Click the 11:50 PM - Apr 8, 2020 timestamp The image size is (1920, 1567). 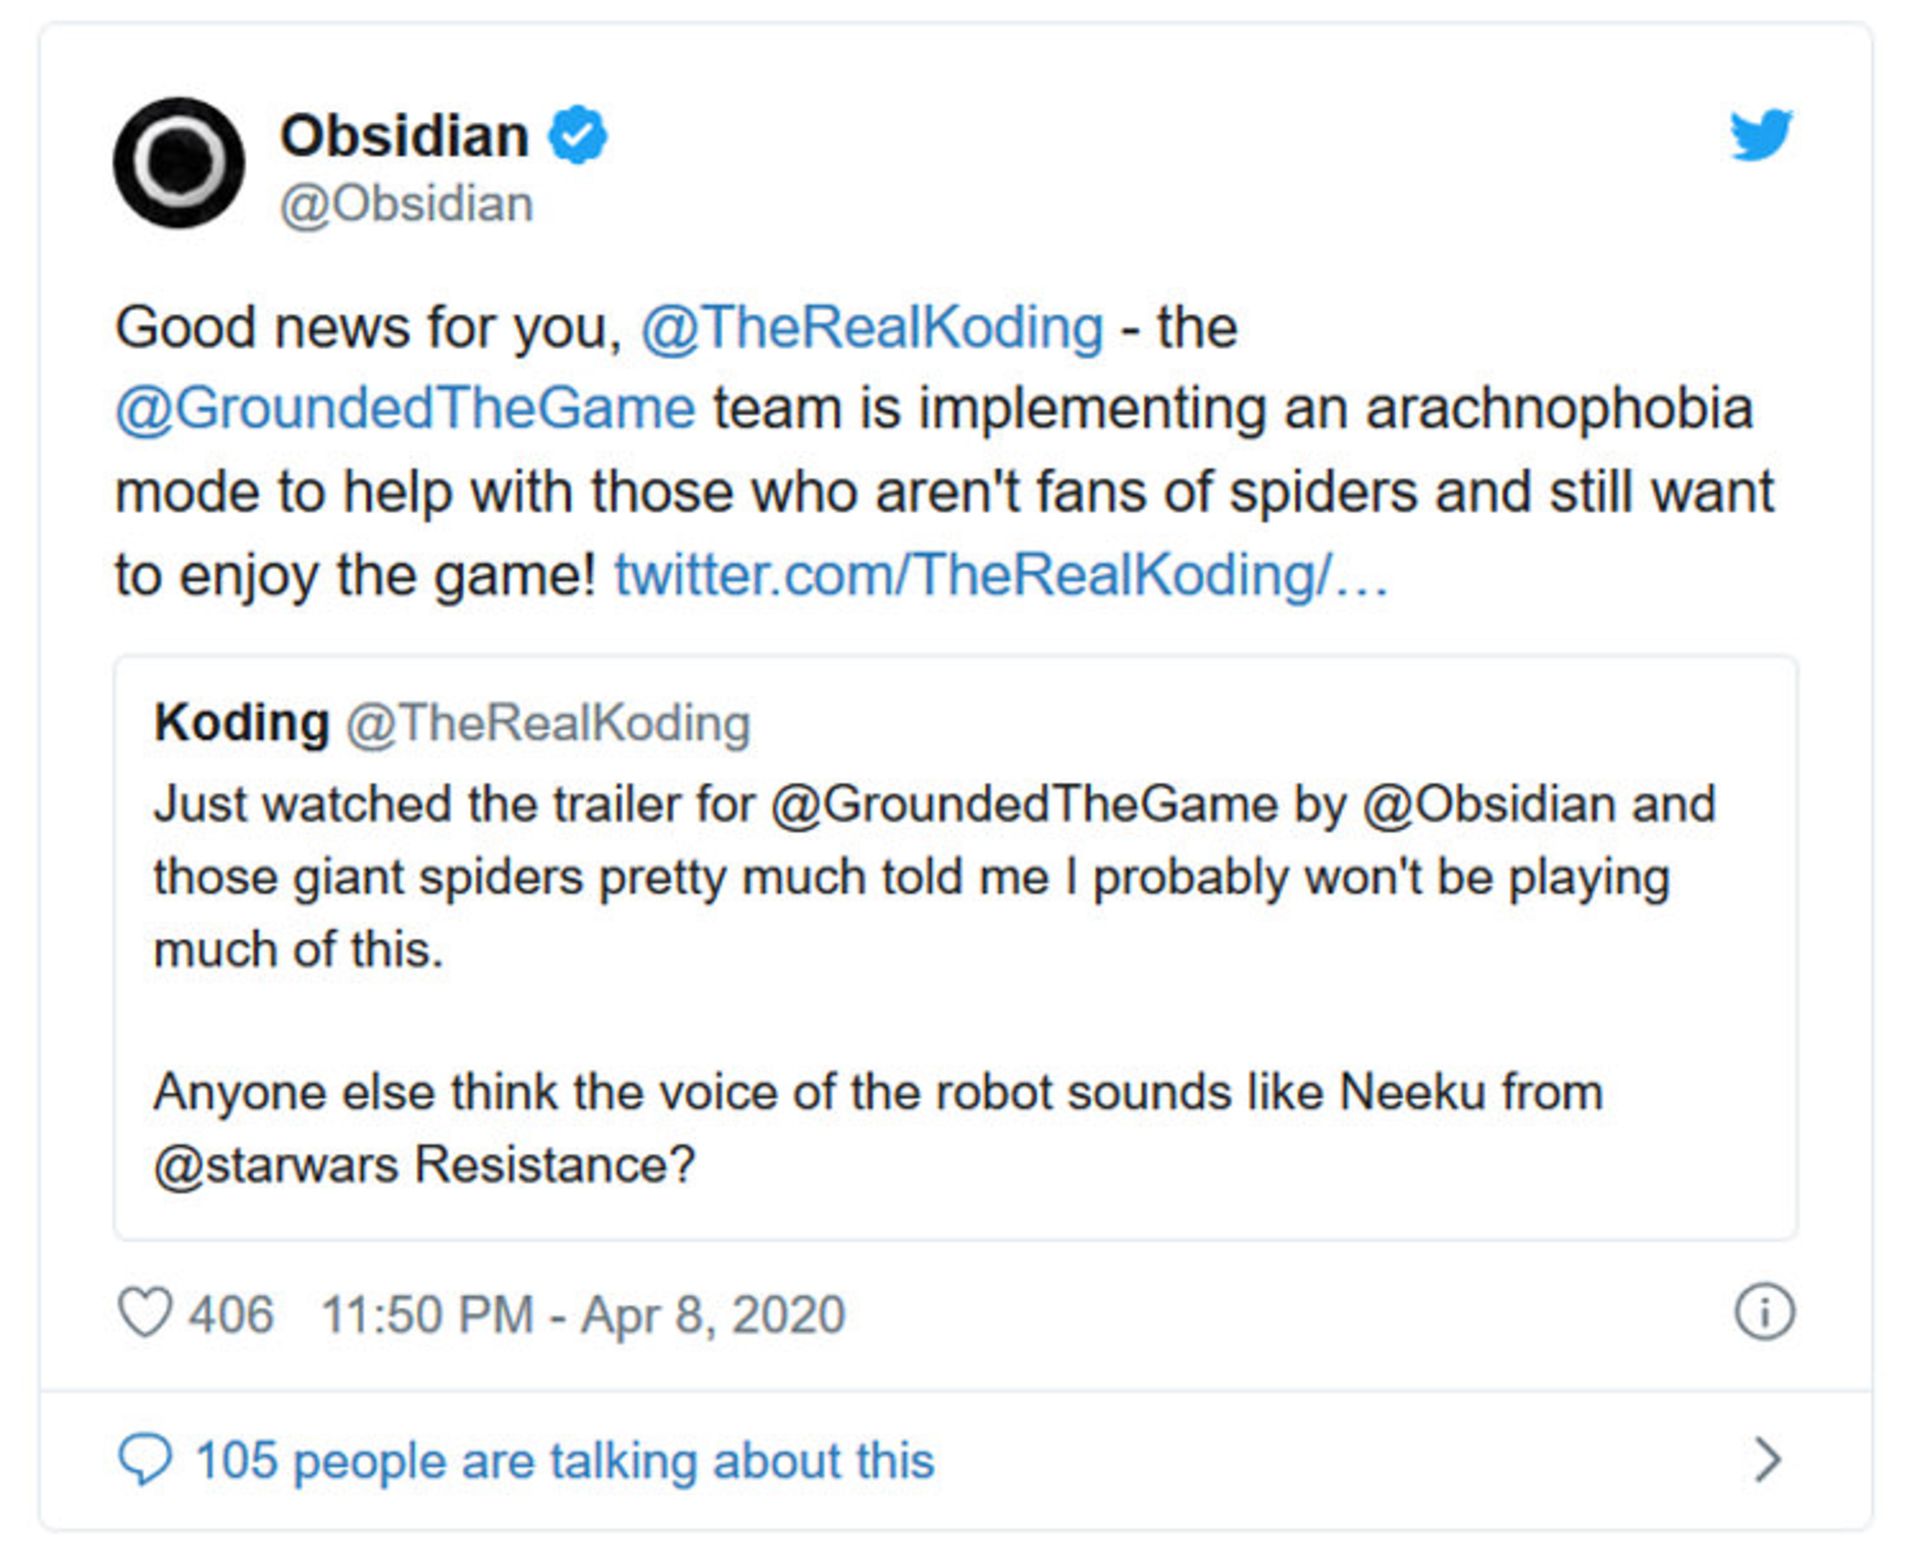pos(582,1313)
